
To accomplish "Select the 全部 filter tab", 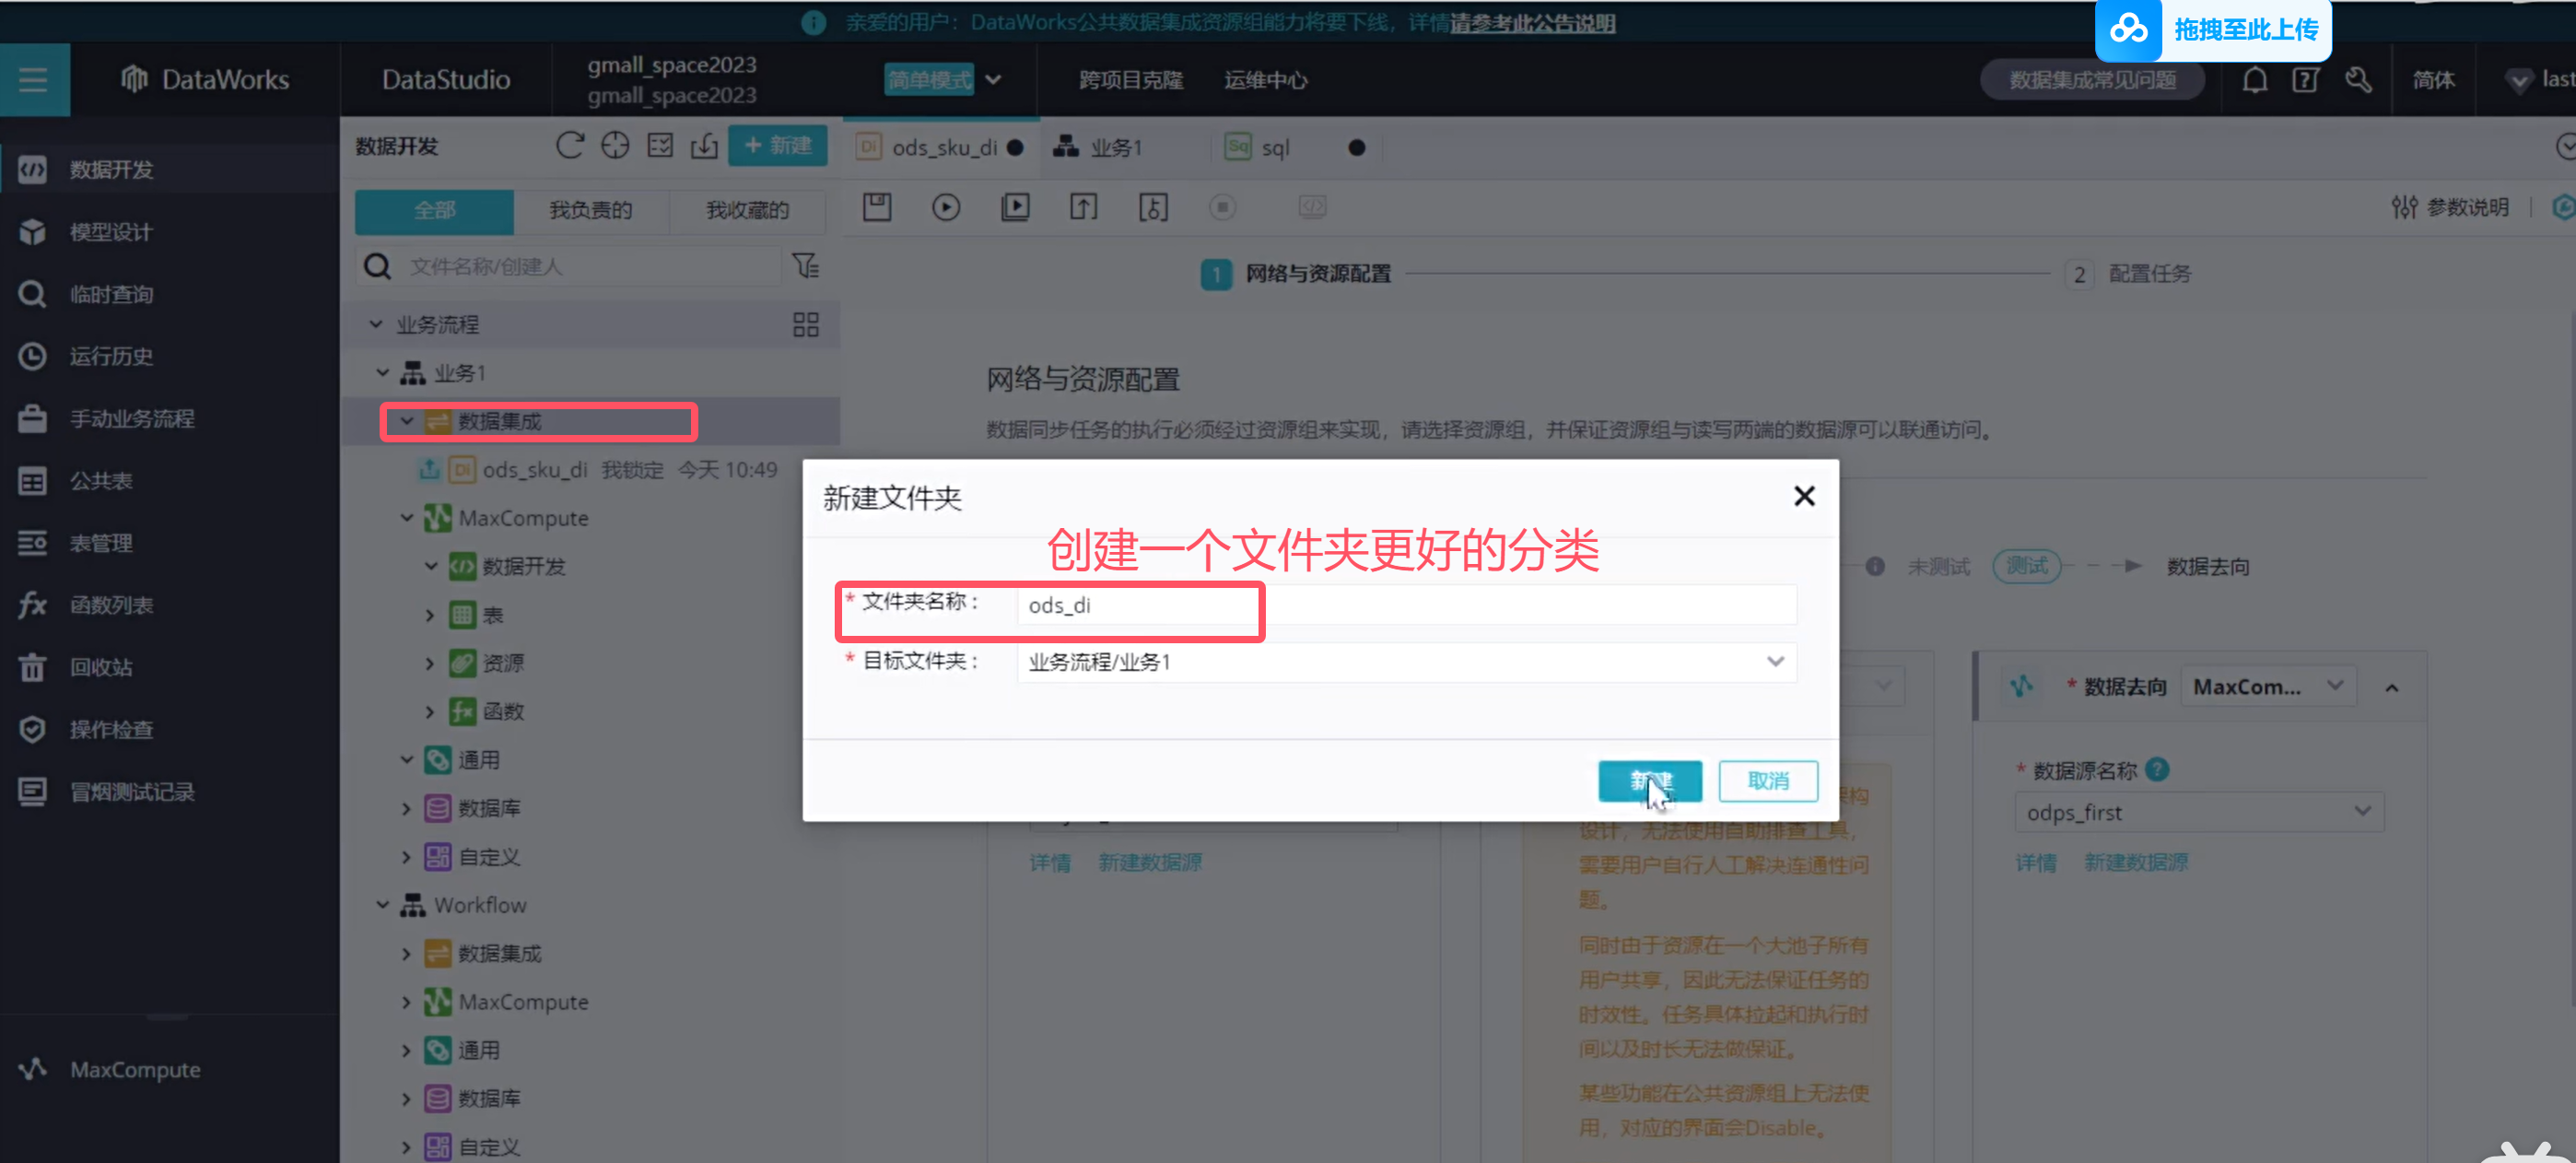I will point(434,210).
